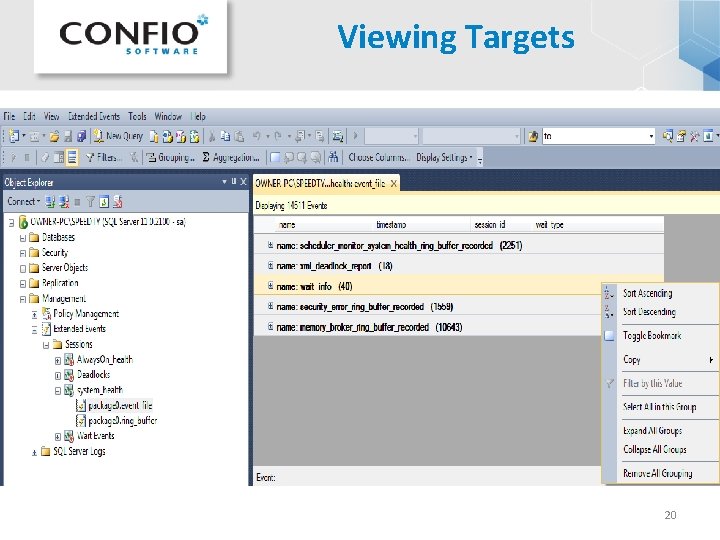Click the wait type column header
The width and height of the screenshot is (720, 540).
(x=549, y=225)
